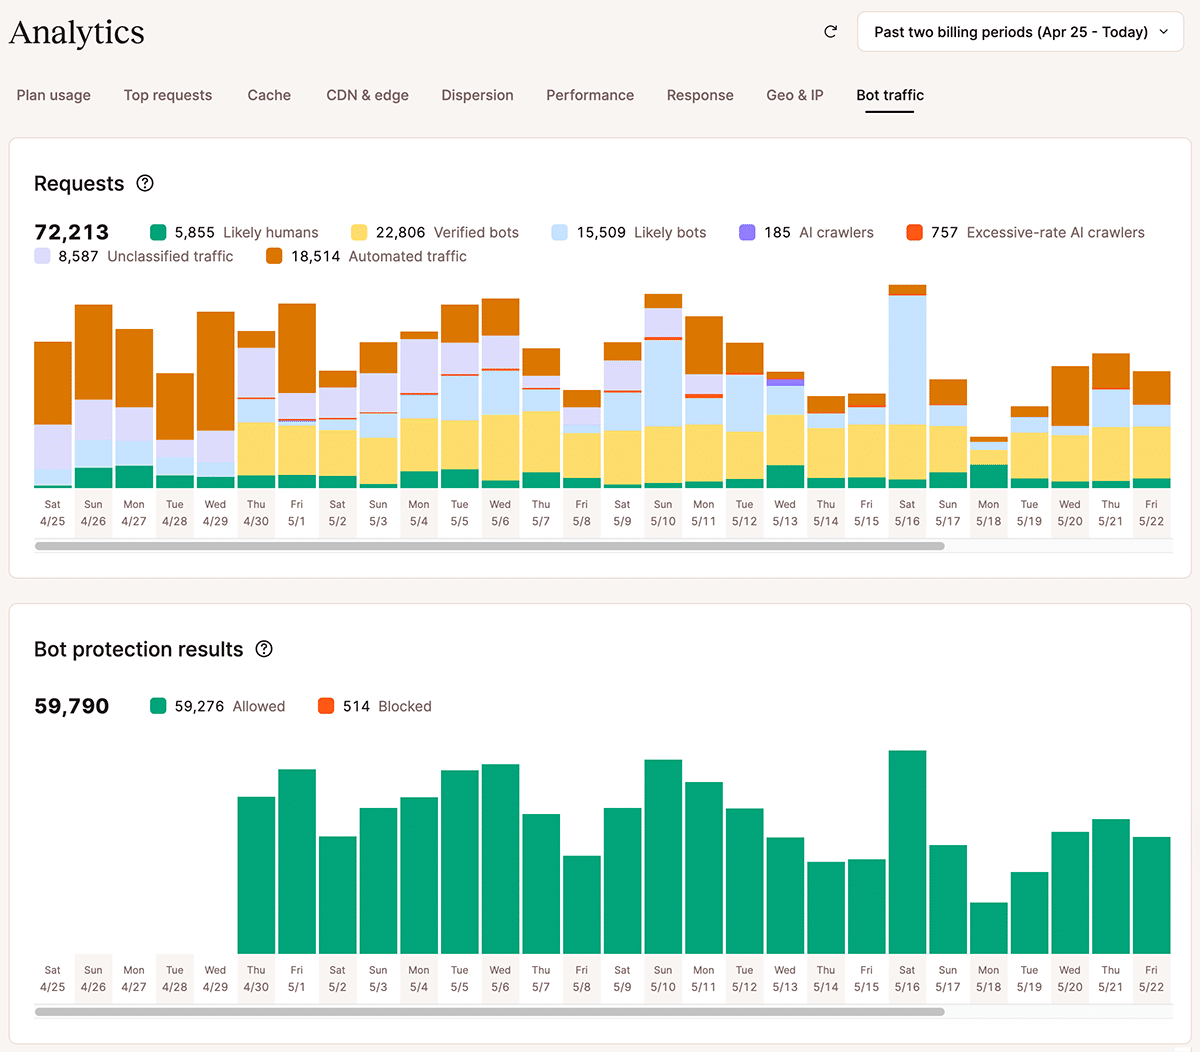
Task: Switch to the Top requests tab
Action: [168, 95]
